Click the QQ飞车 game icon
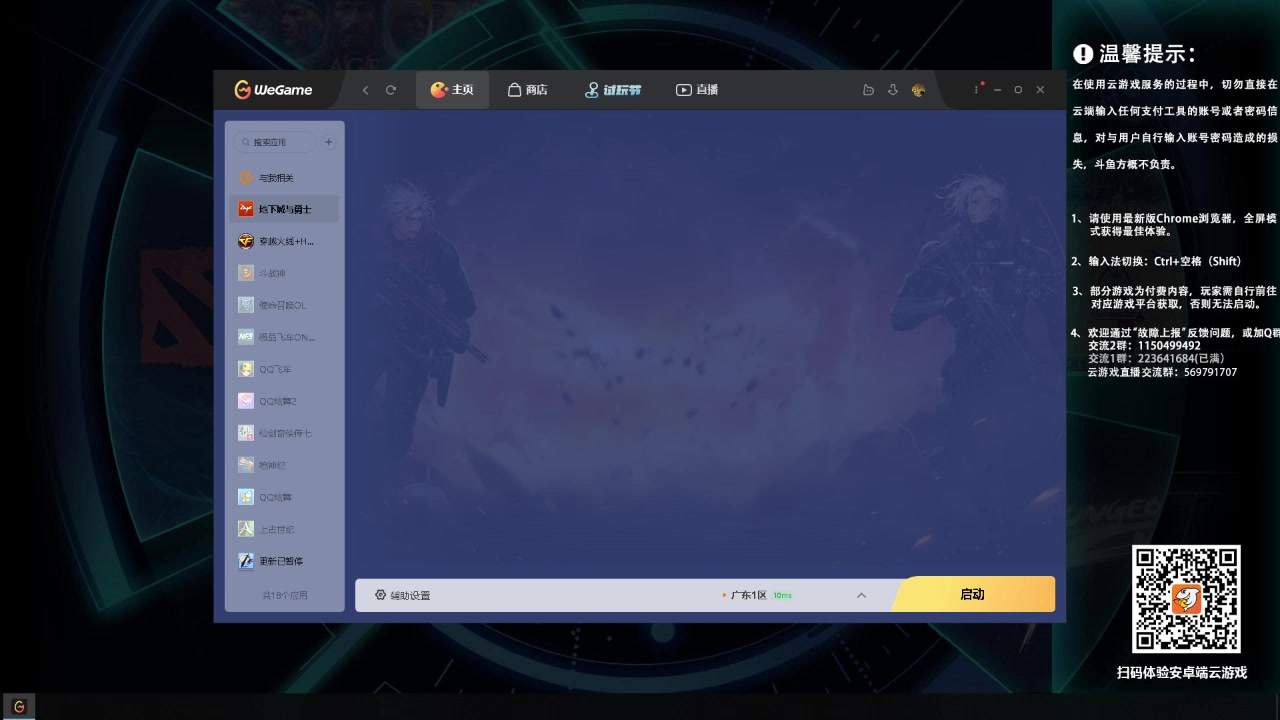 [x=246, y=369]
